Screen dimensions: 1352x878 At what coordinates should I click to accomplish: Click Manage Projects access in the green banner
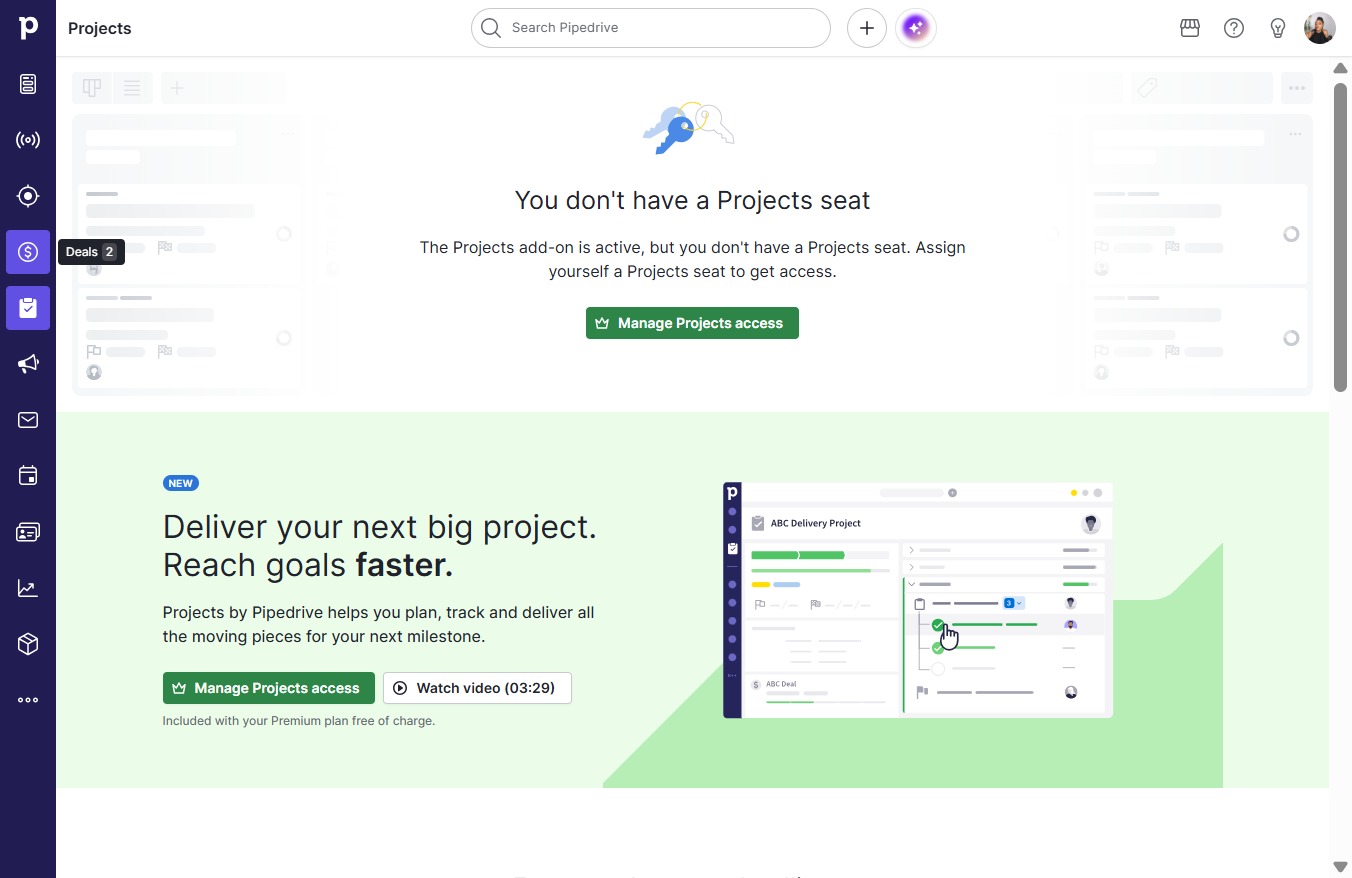coord(269,688)
